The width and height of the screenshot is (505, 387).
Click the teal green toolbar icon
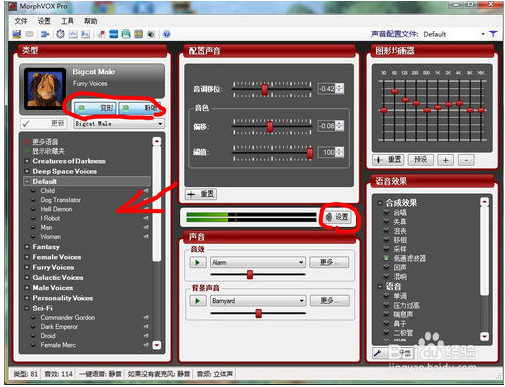coord(126,34)
